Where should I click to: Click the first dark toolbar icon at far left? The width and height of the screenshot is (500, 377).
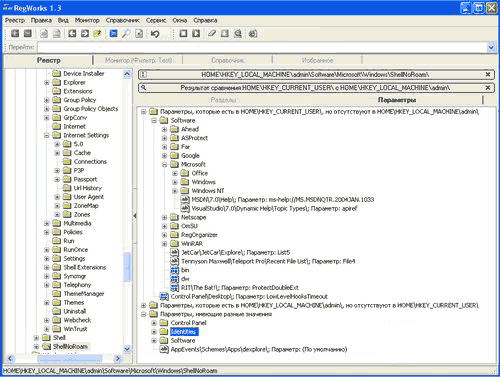tap(15, 33)
